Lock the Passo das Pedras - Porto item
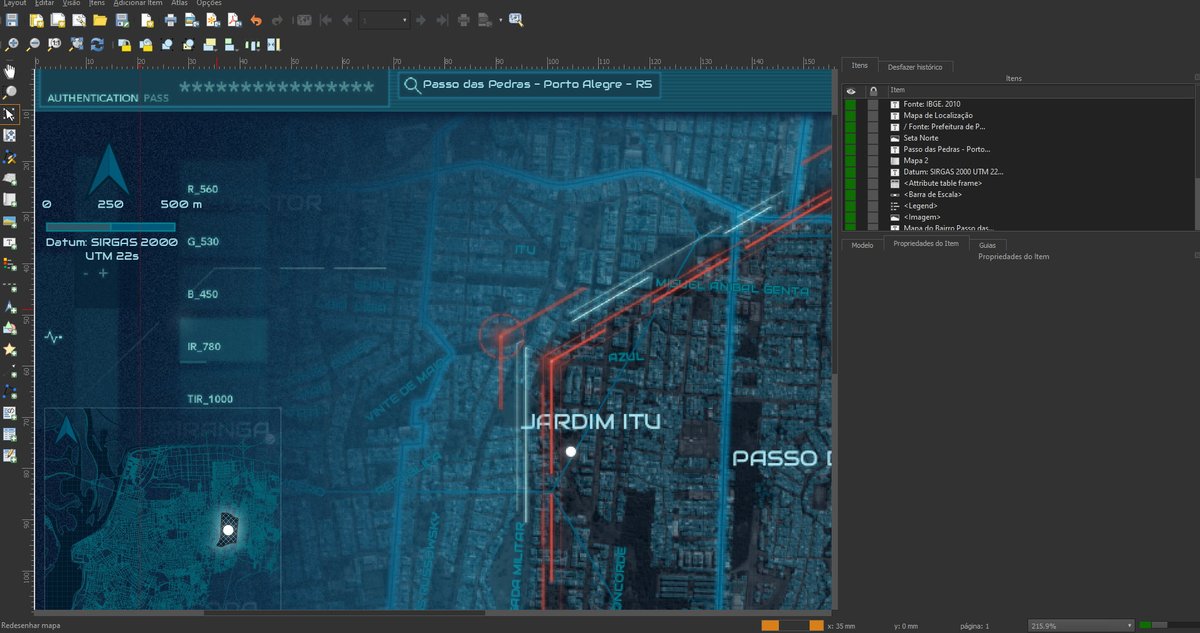This screenshot has width=1200, height=633. coord(873,149)
